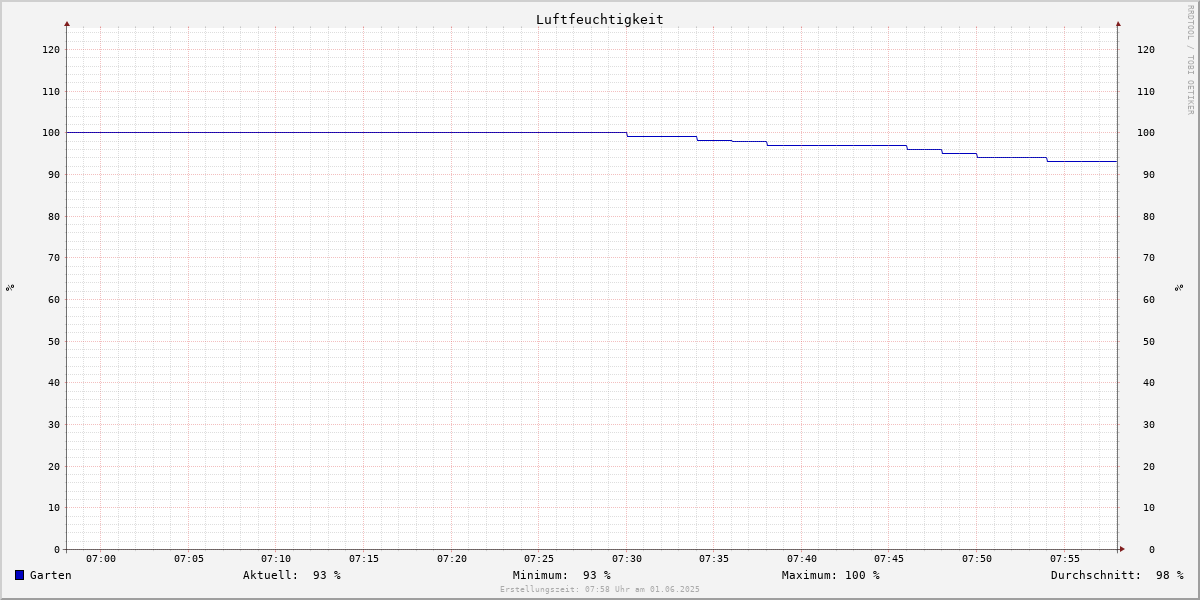Click the 07:00 time axis label
This screenshot has width=1200, height=600.
101,559
